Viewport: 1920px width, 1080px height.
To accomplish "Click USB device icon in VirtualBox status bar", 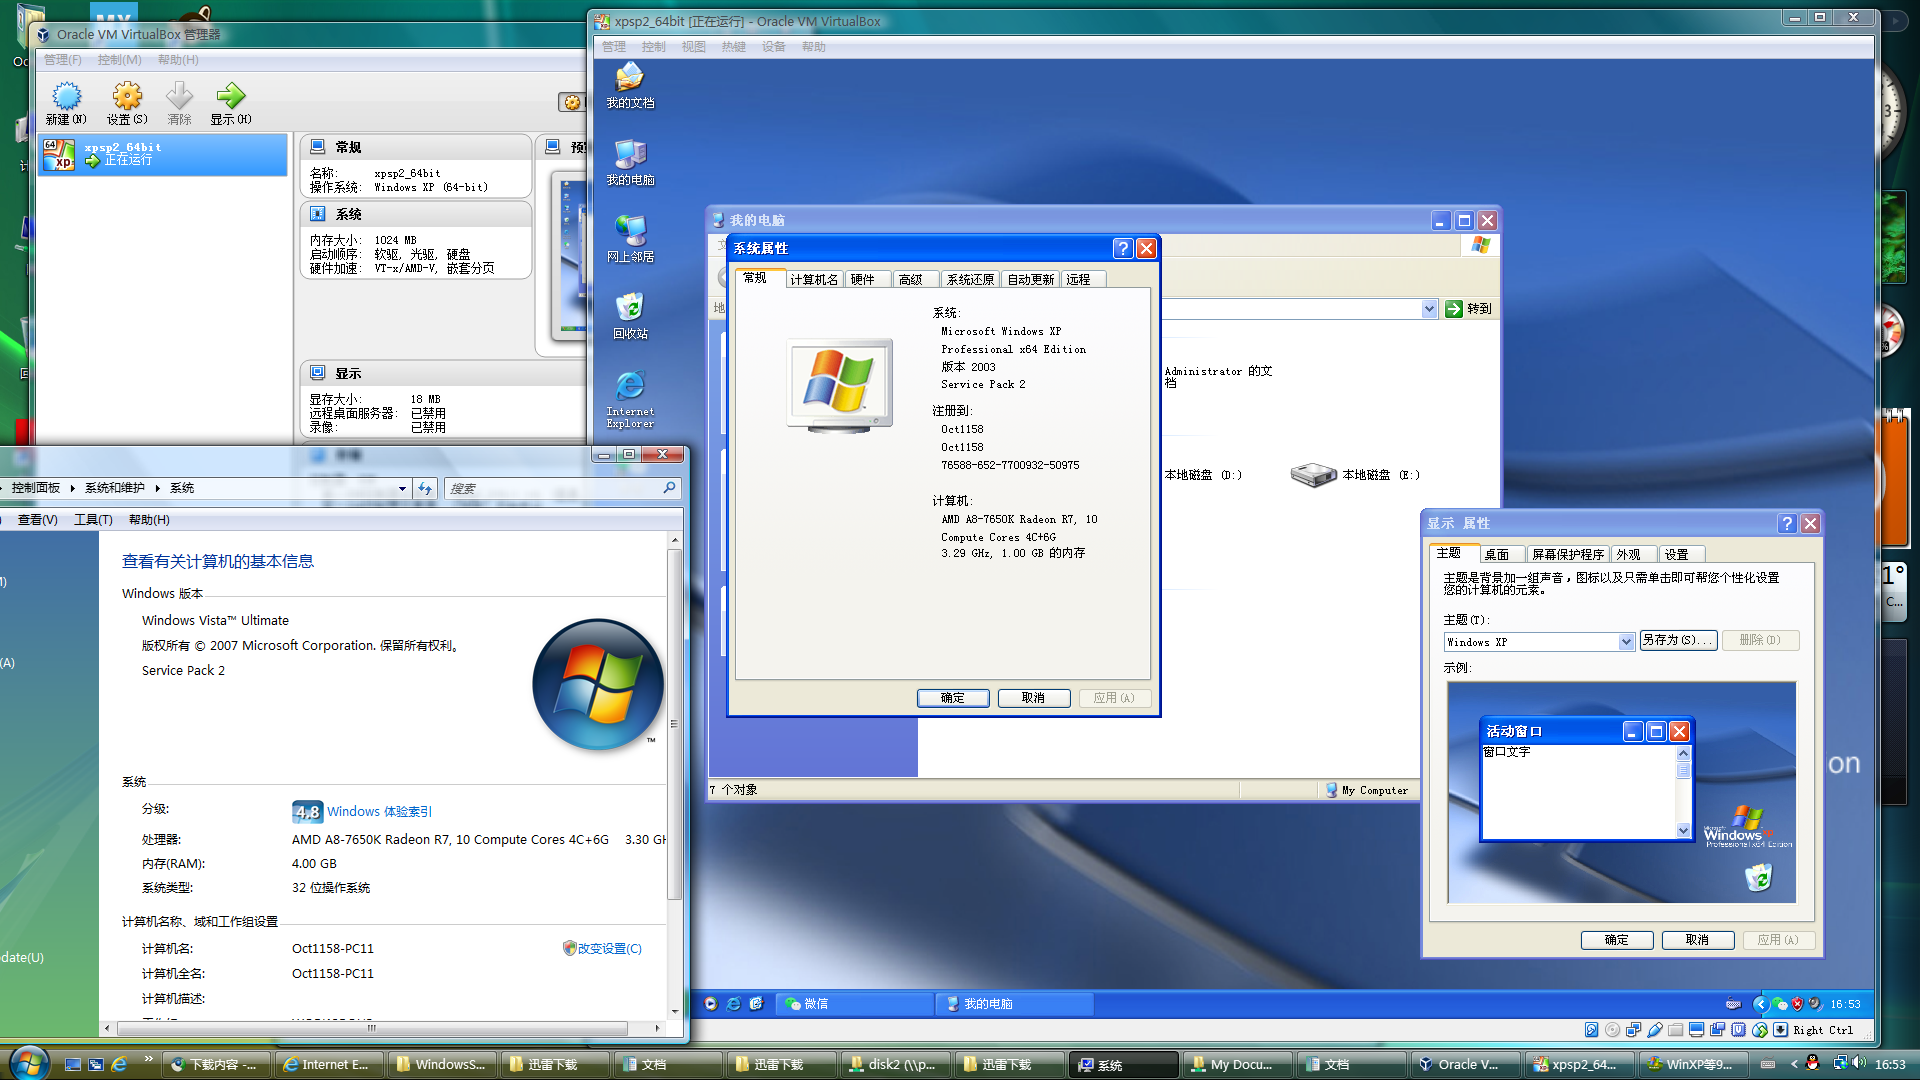I will pos(1654,1030).
